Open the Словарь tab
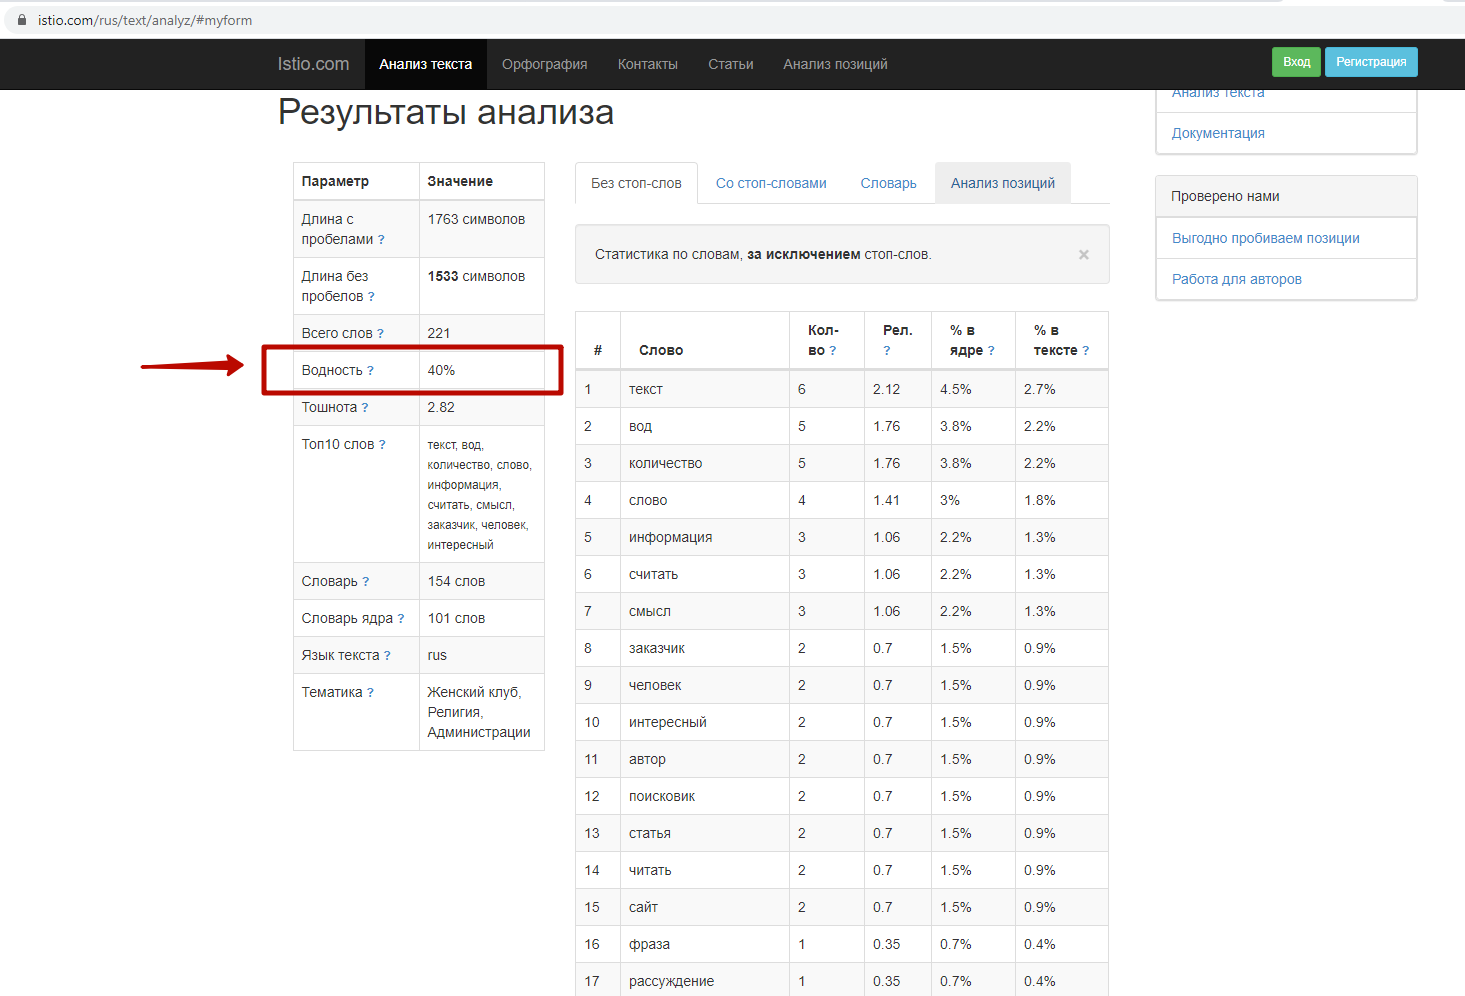Viewport: 1465px width, 996px height. click(888, 183)
